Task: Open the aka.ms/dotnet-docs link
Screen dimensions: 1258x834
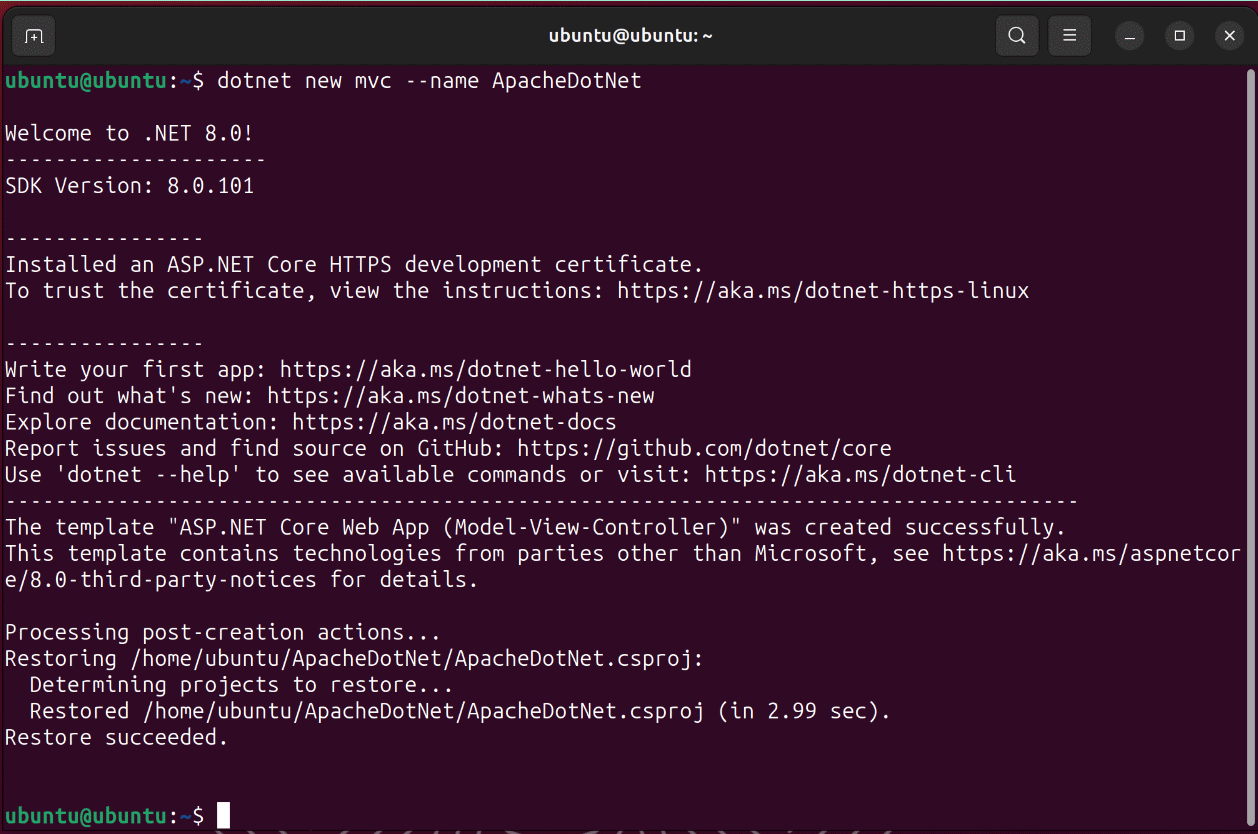Action: click(x=455, y=422)
